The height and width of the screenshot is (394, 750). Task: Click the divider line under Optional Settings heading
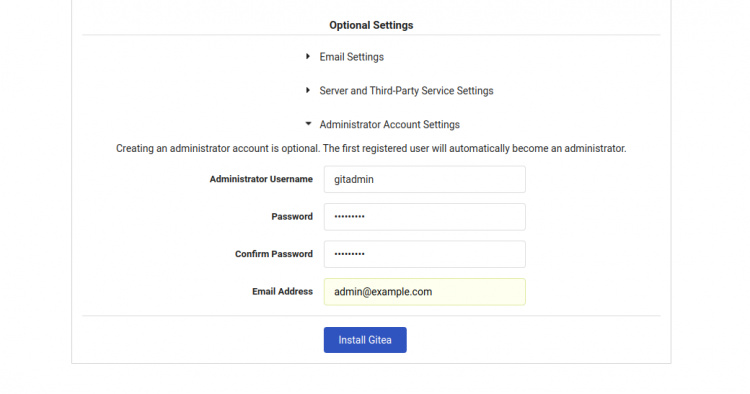click(x=371, y=35)
